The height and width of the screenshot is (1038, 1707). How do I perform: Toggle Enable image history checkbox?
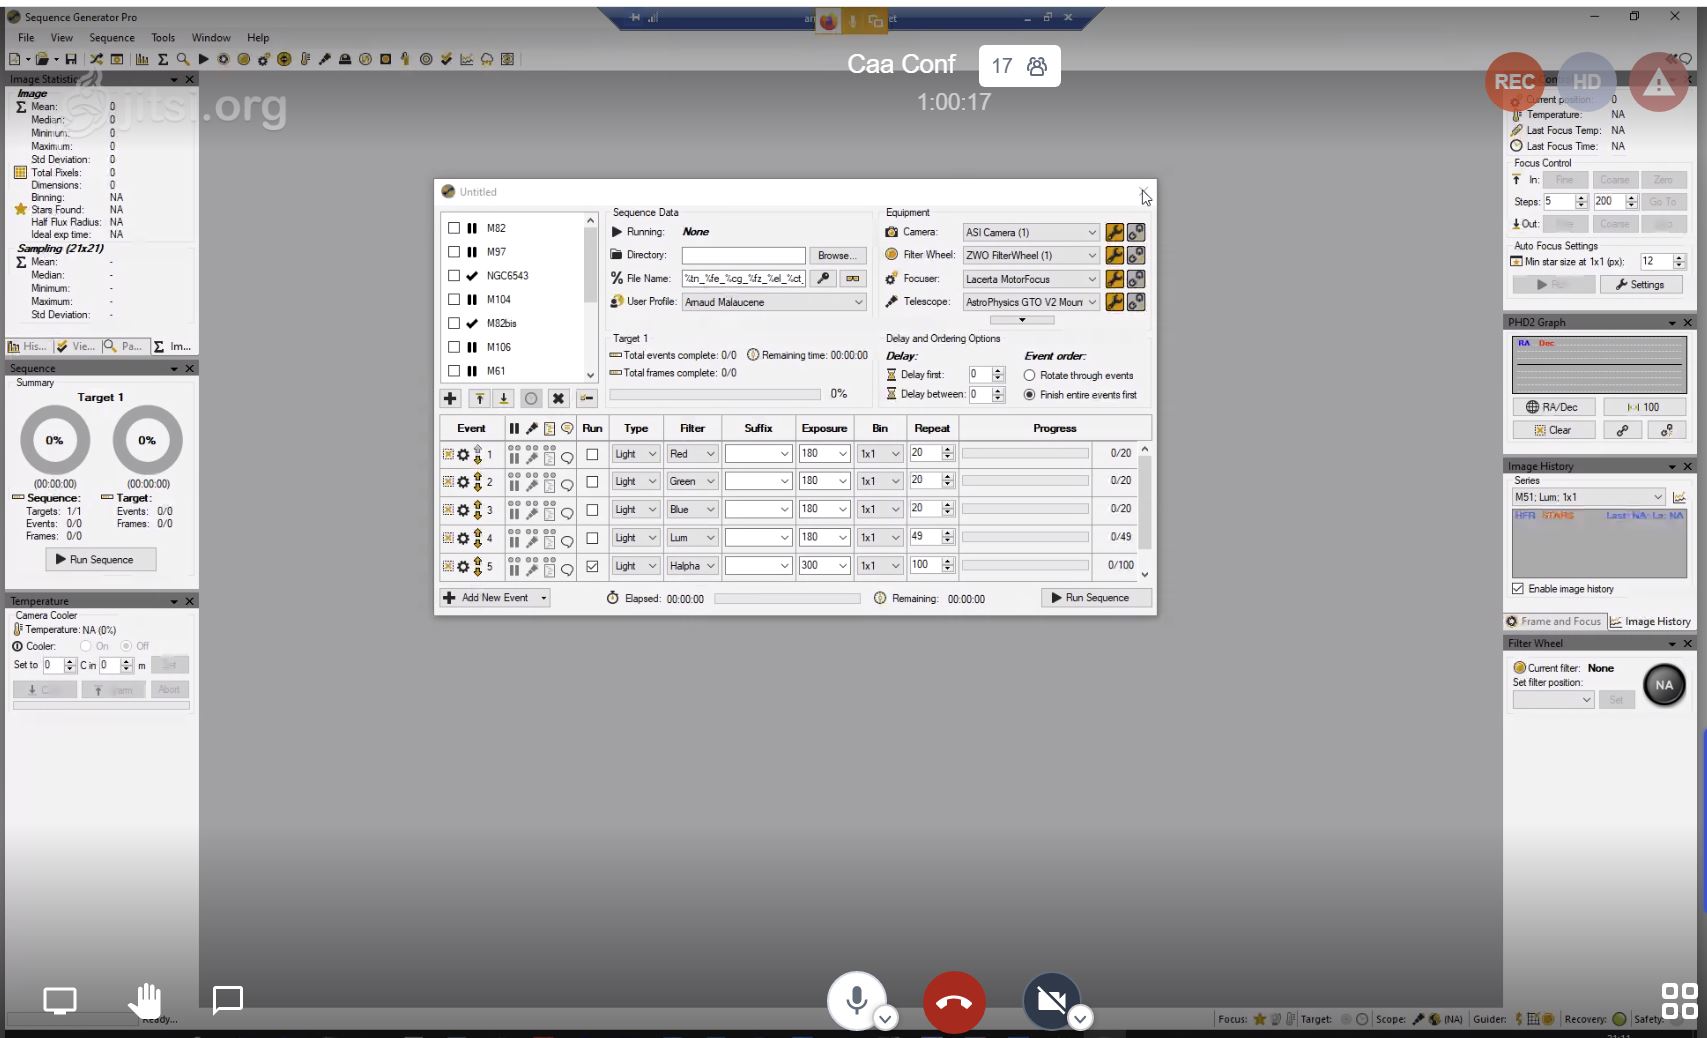[1518, 589]
